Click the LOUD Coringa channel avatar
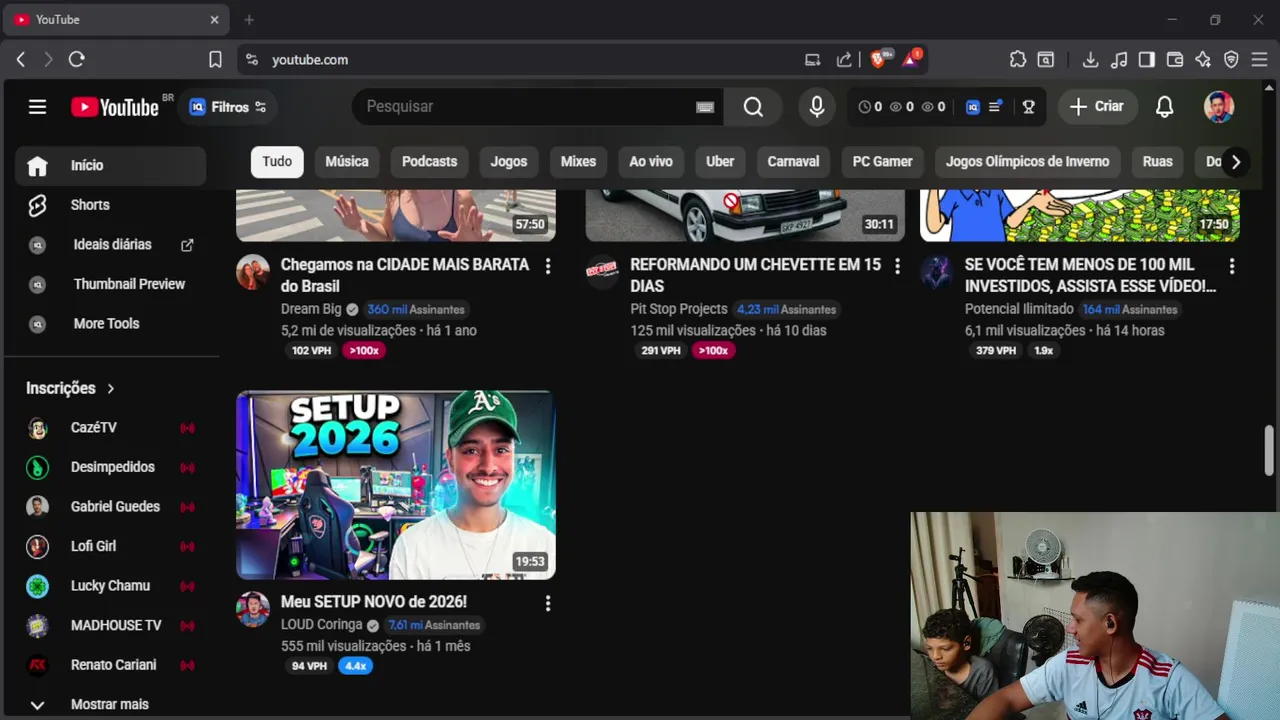This screenshot has width=1280, height=720. pyautogui.click(x=253, y=609)
